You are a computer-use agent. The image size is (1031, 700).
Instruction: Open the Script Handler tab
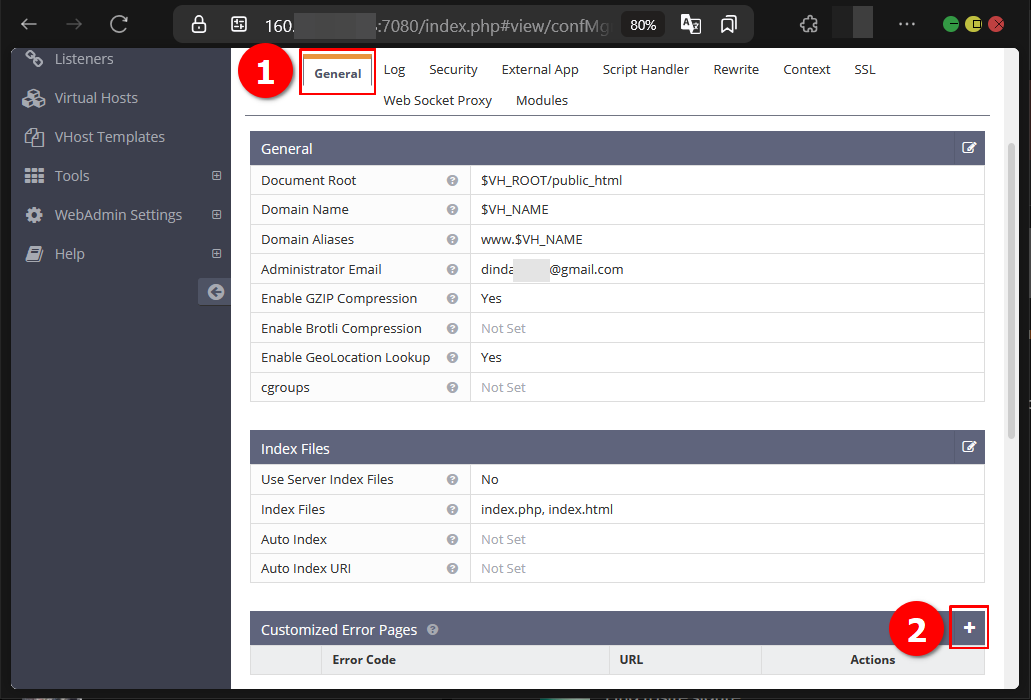(x=646, y=70)
